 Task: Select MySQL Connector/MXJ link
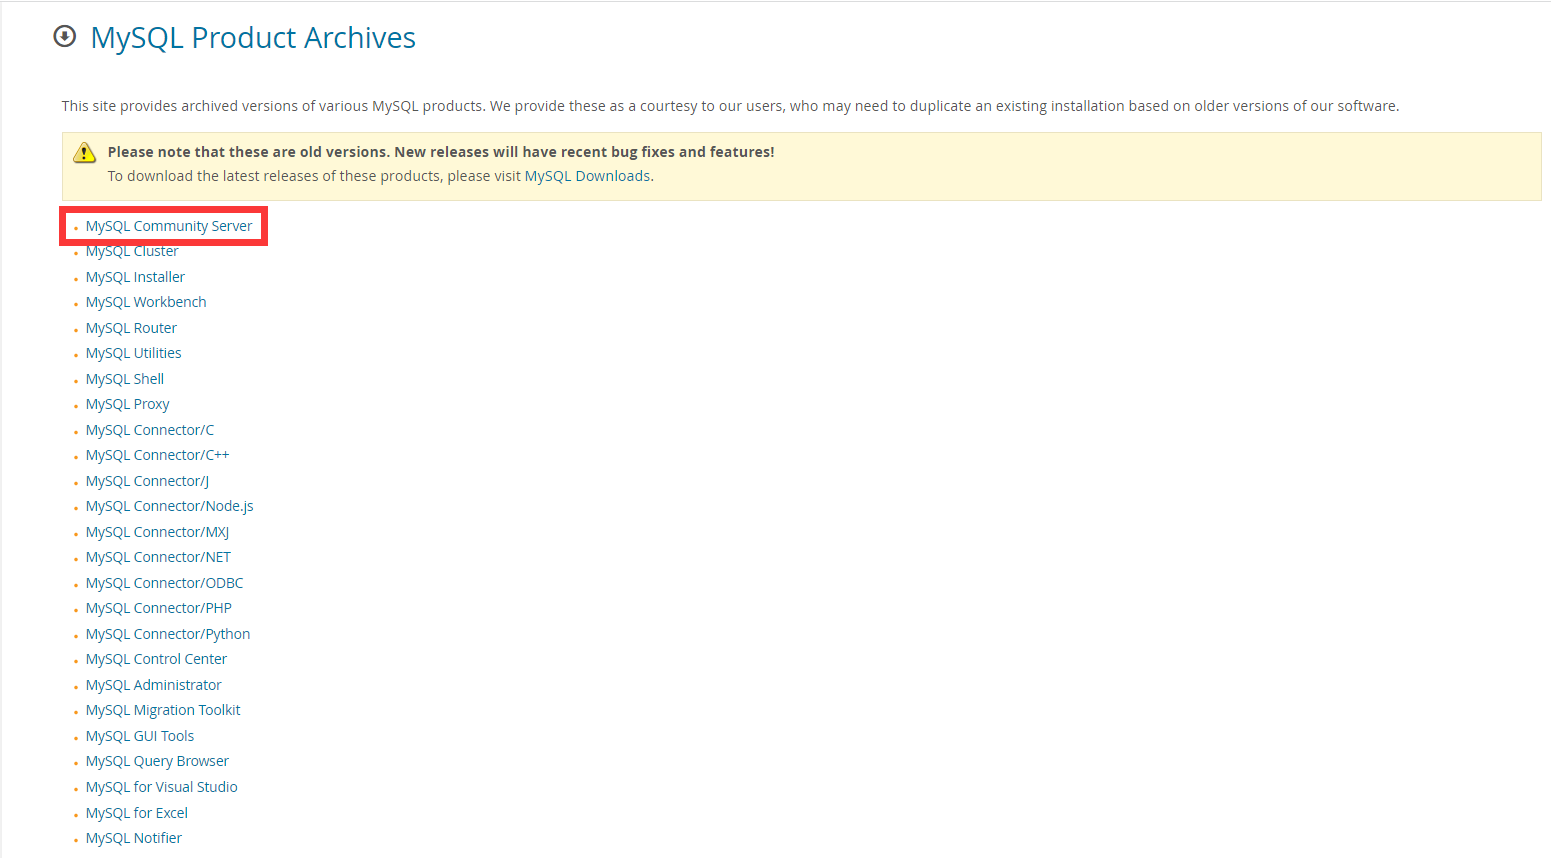(x=157, y=532)
